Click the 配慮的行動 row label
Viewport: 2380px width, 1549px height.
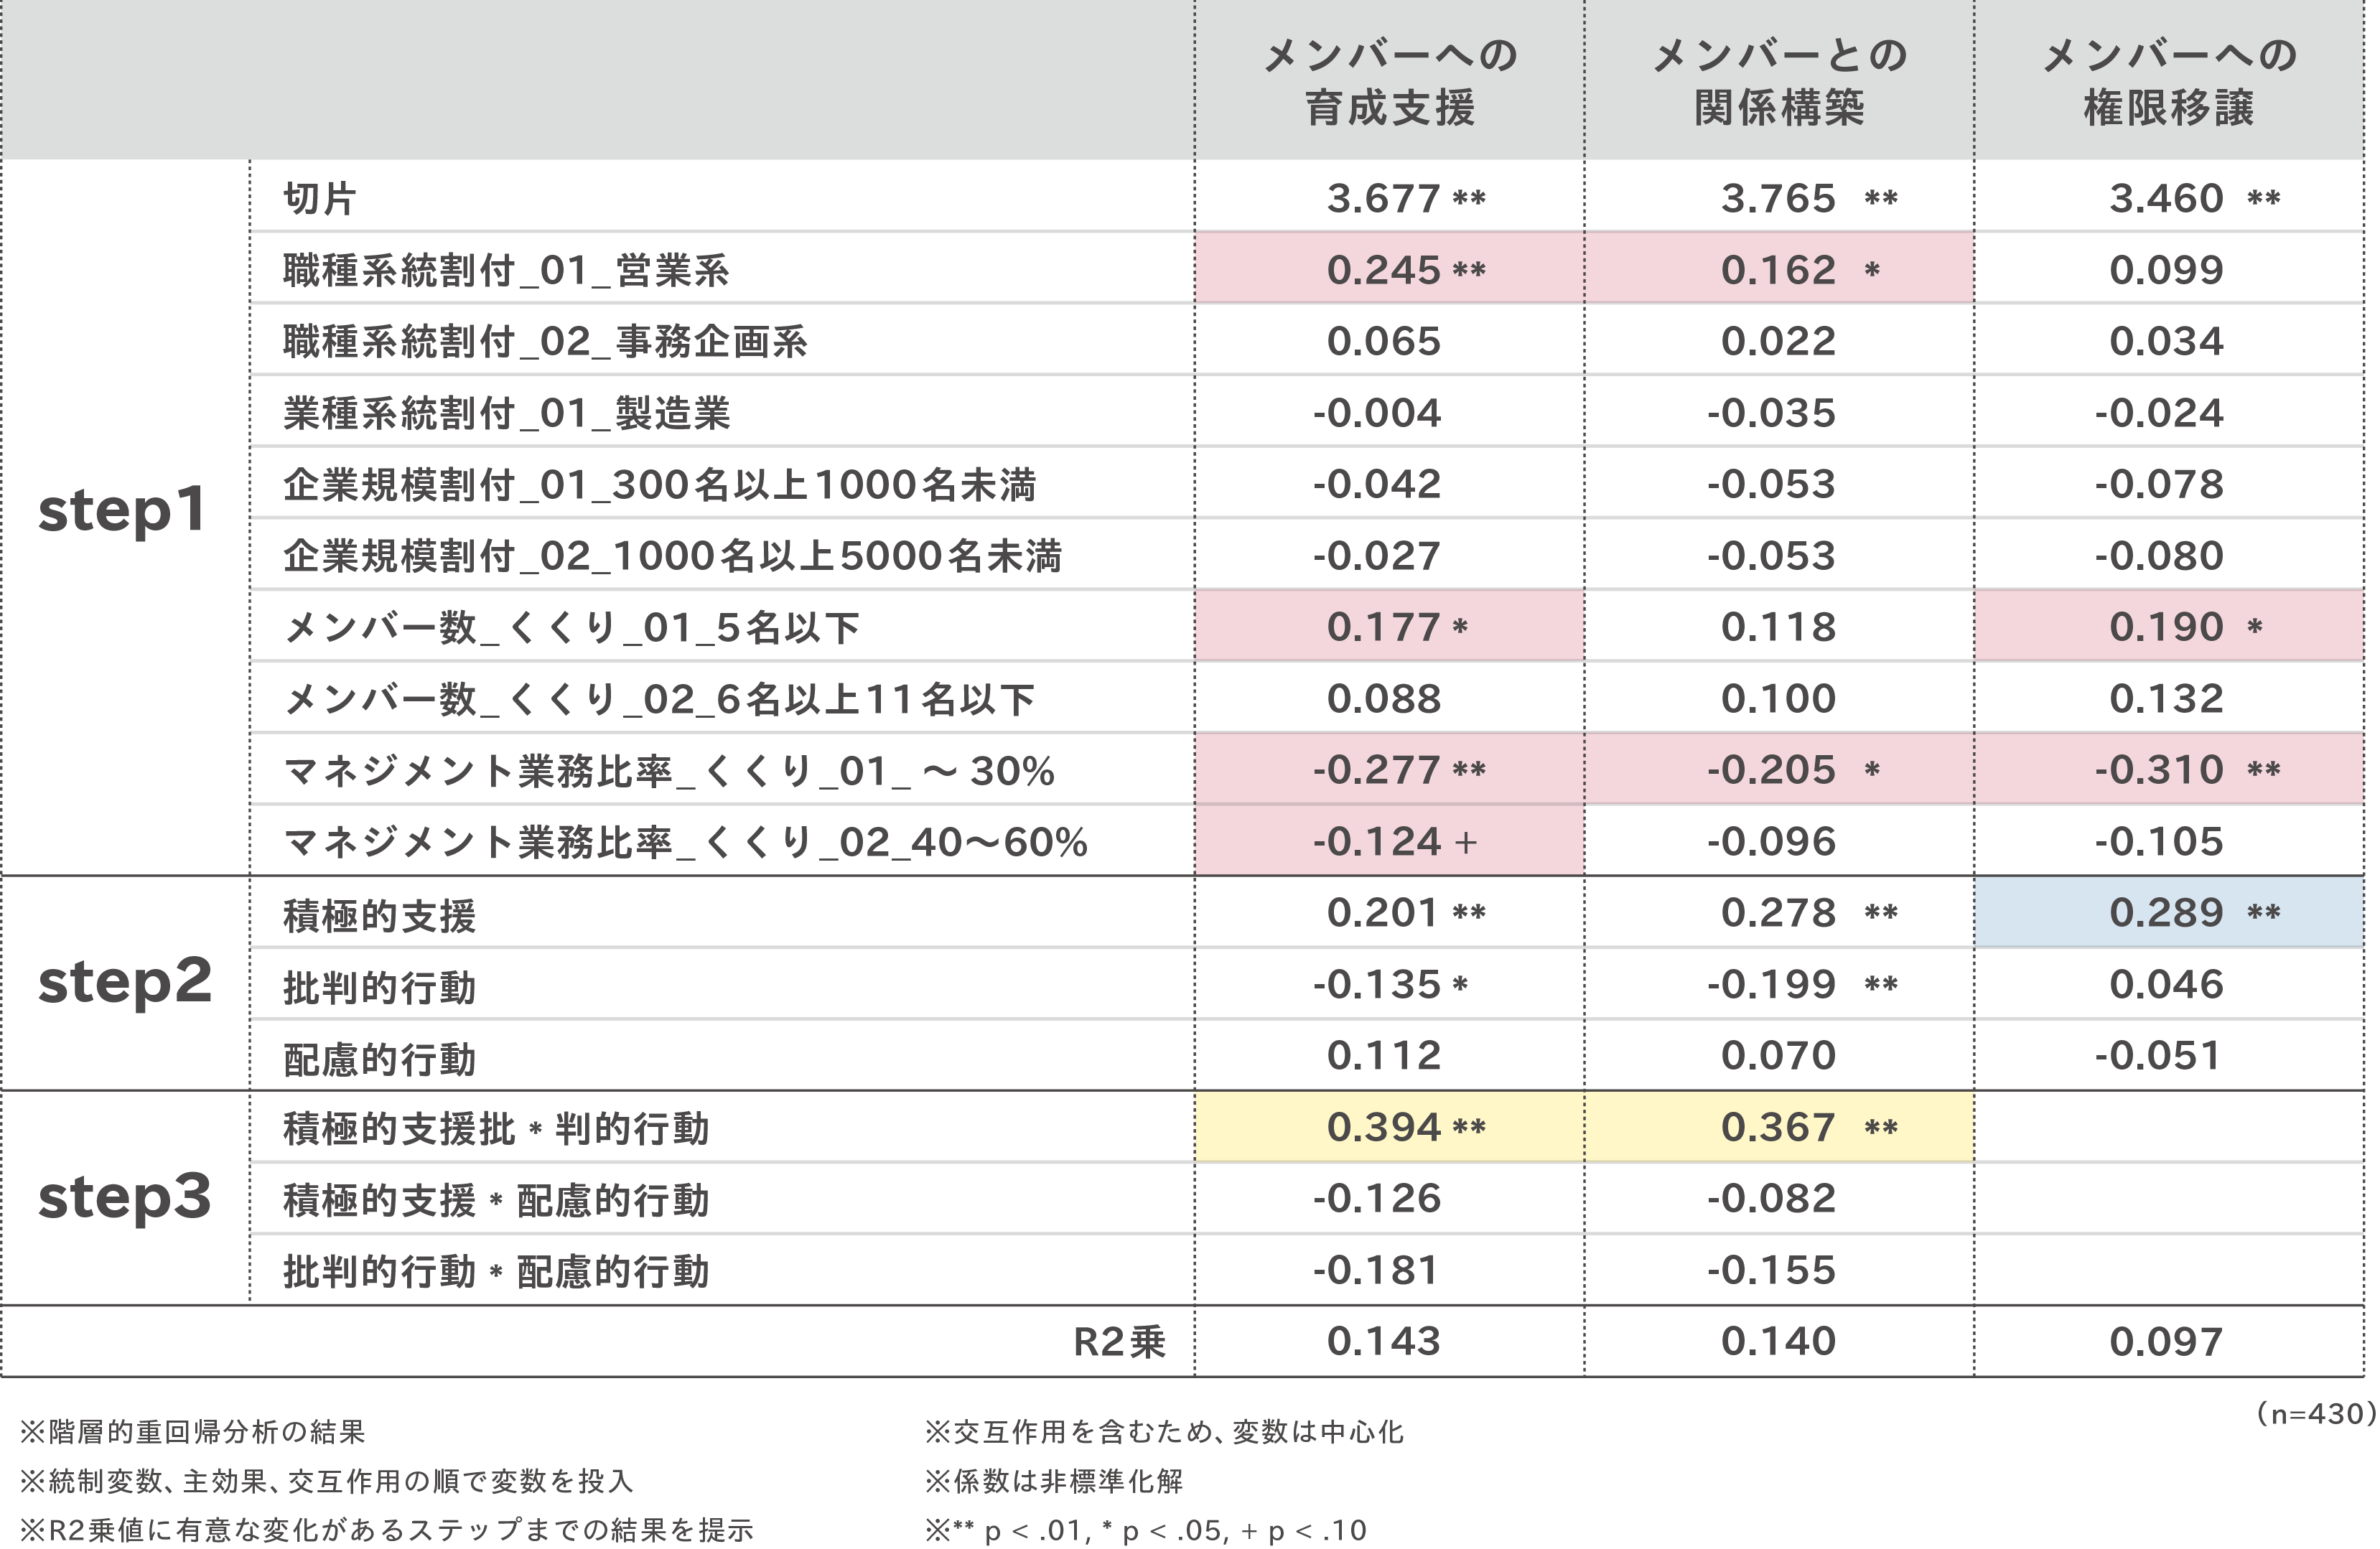(x=379, y=1059)
